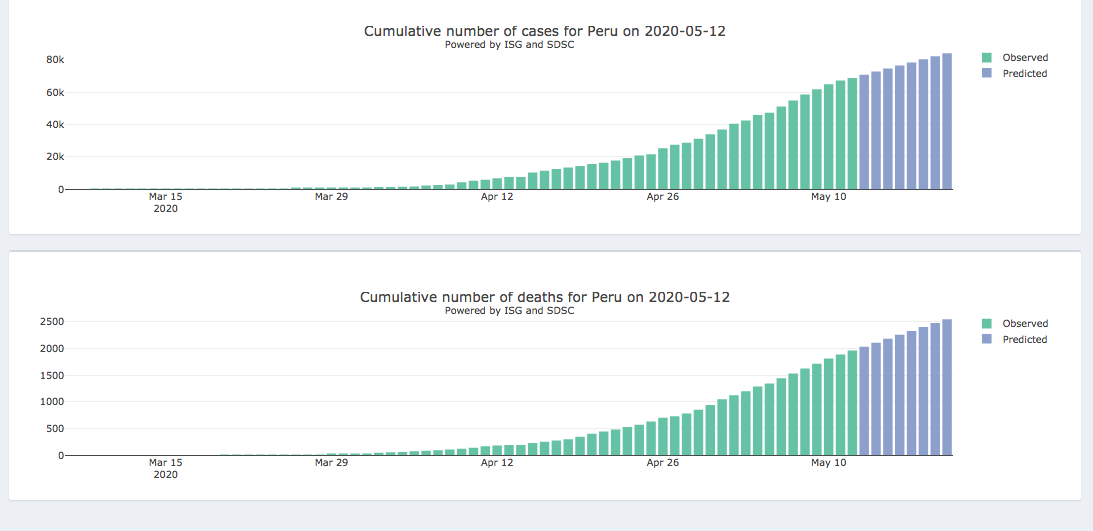Click the blue Predicted swatch in the cases legend
Viewport: 1093px width, 531px height.
click(x=988, y=74)
